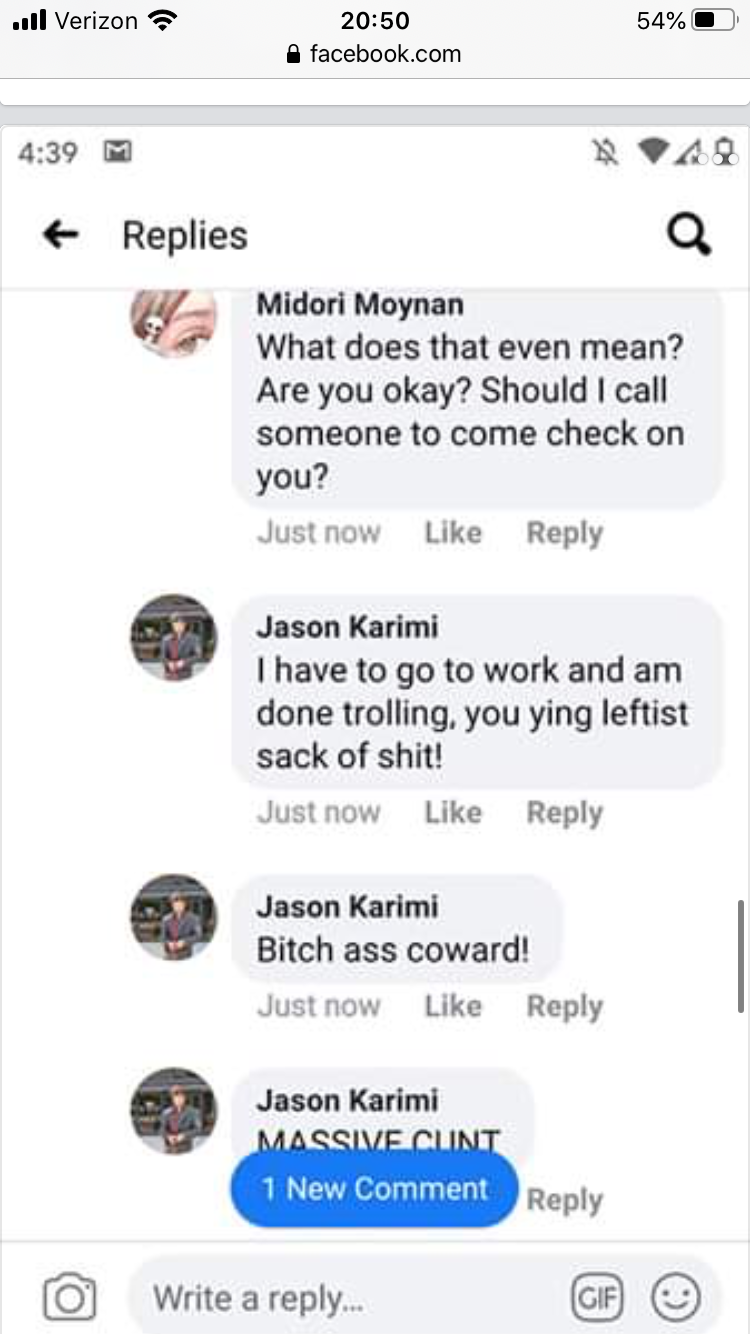
Task: Open the search magnifier icon
Action: click(x=688, y=236)
